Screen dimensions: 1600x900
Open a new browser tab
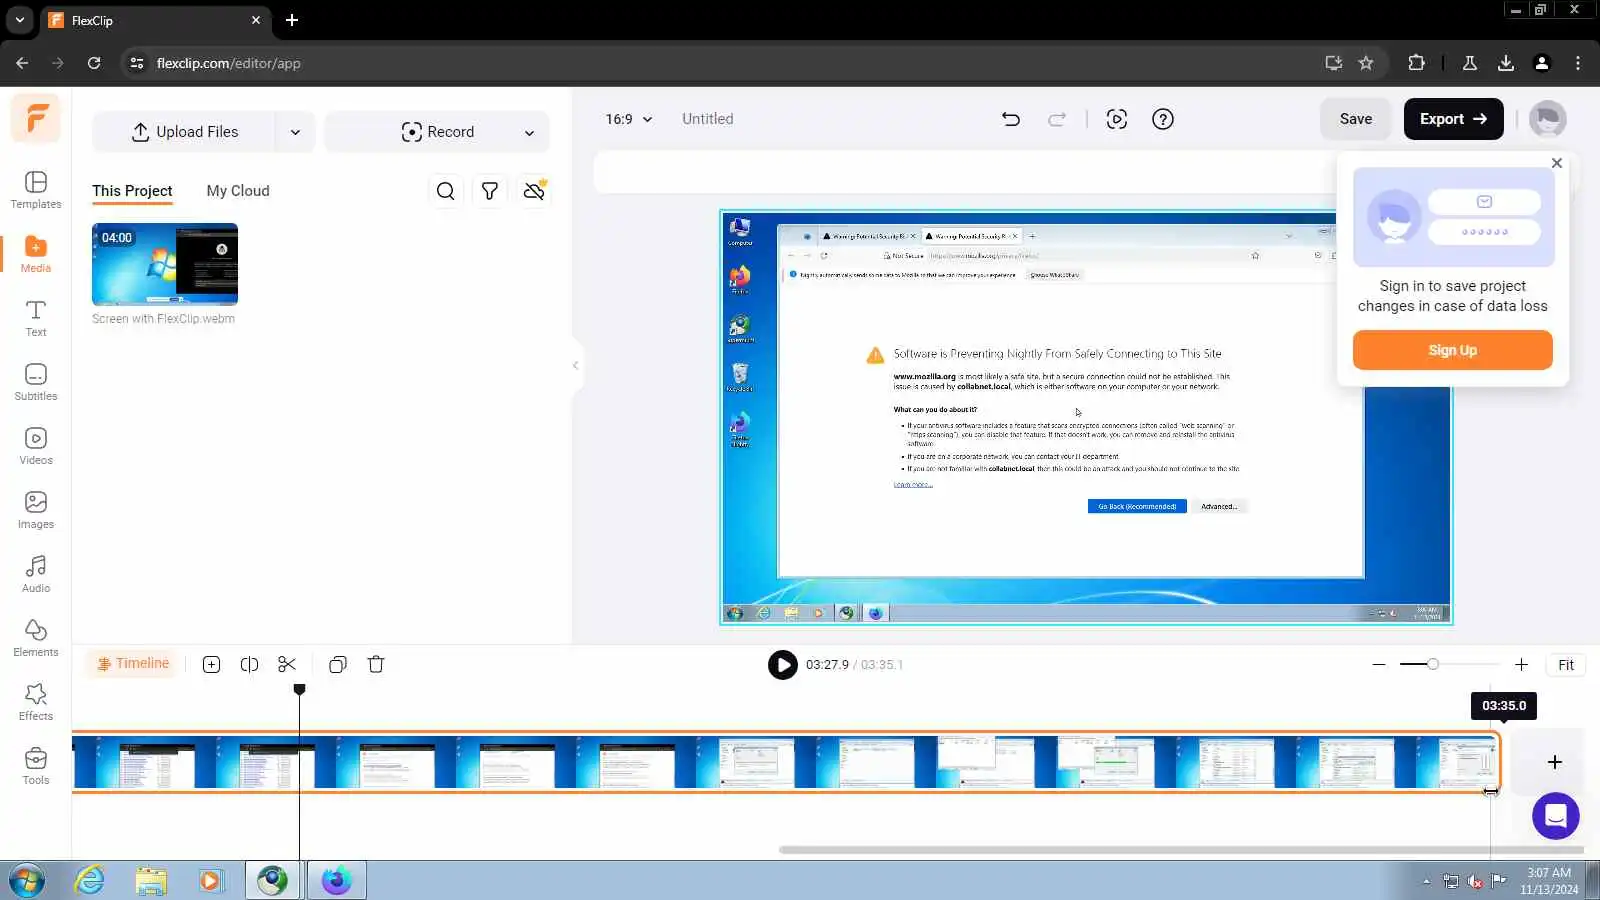pyautogui.click(x=292, y=20)
